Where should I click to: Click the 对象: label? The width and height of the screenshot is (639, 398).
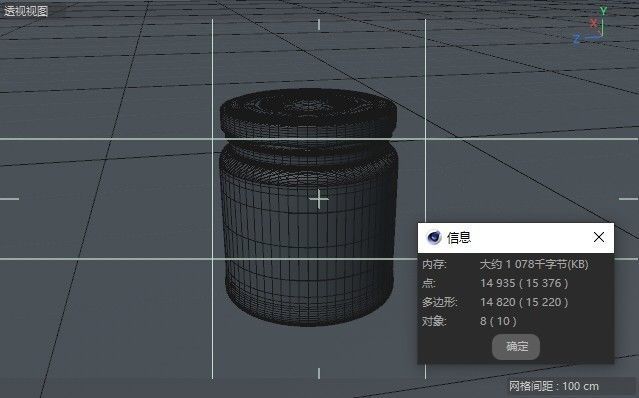click(x=434, y=321)
